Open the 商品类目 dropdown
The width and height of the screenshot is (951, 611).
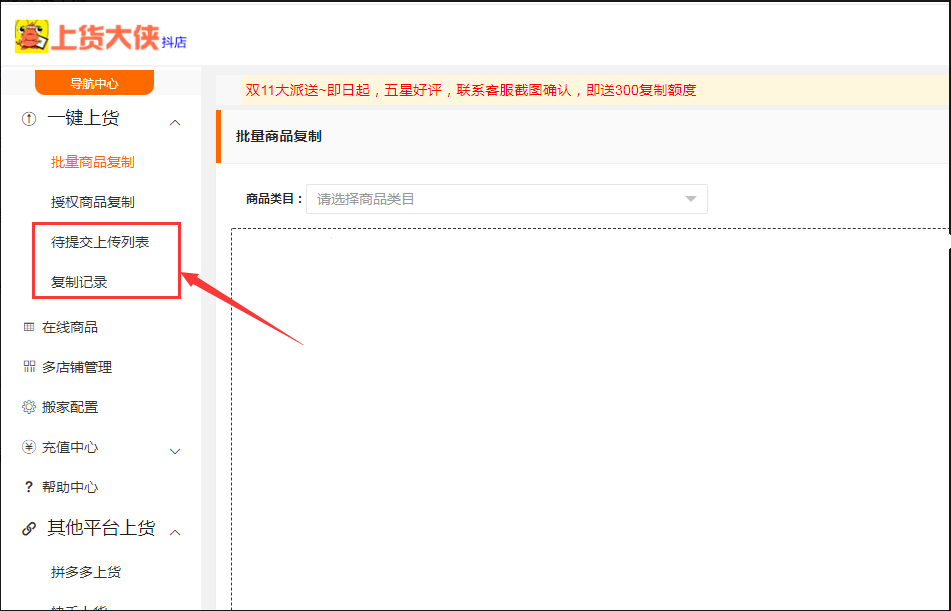pos(507,199)
